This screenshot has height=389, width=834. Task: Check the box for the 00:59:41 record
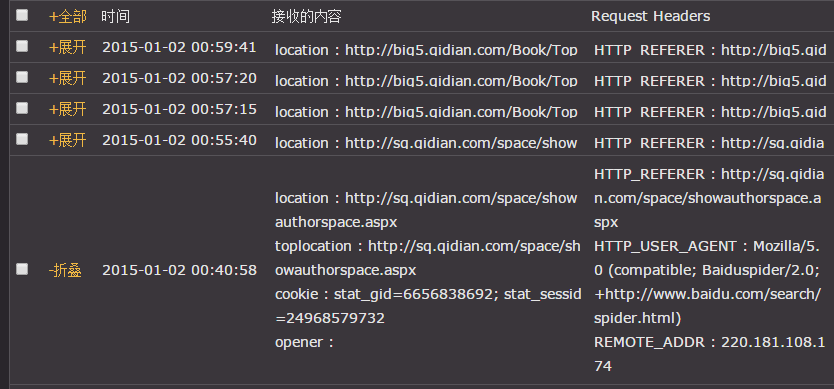[22, 46]
